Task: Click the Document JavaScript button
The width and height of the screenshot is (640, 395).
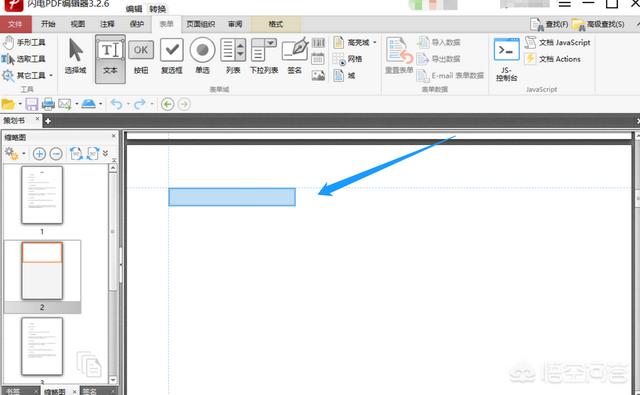Action: point(558,42)
